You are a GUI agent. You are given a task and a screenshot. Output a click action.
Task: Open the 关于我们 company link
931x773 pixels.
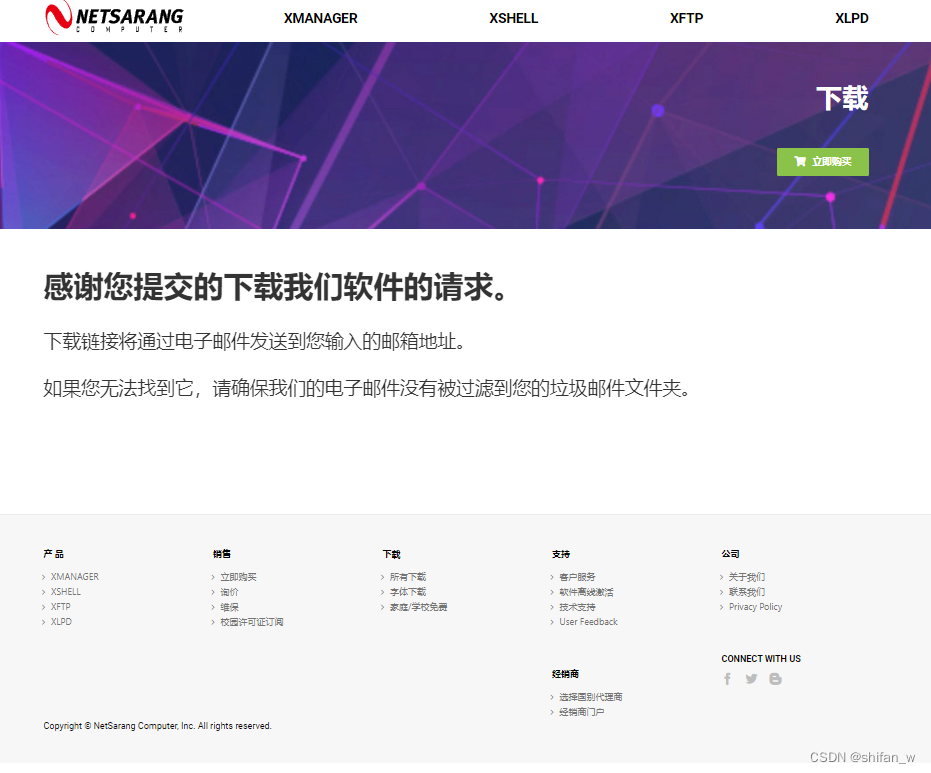pos(747,576)
